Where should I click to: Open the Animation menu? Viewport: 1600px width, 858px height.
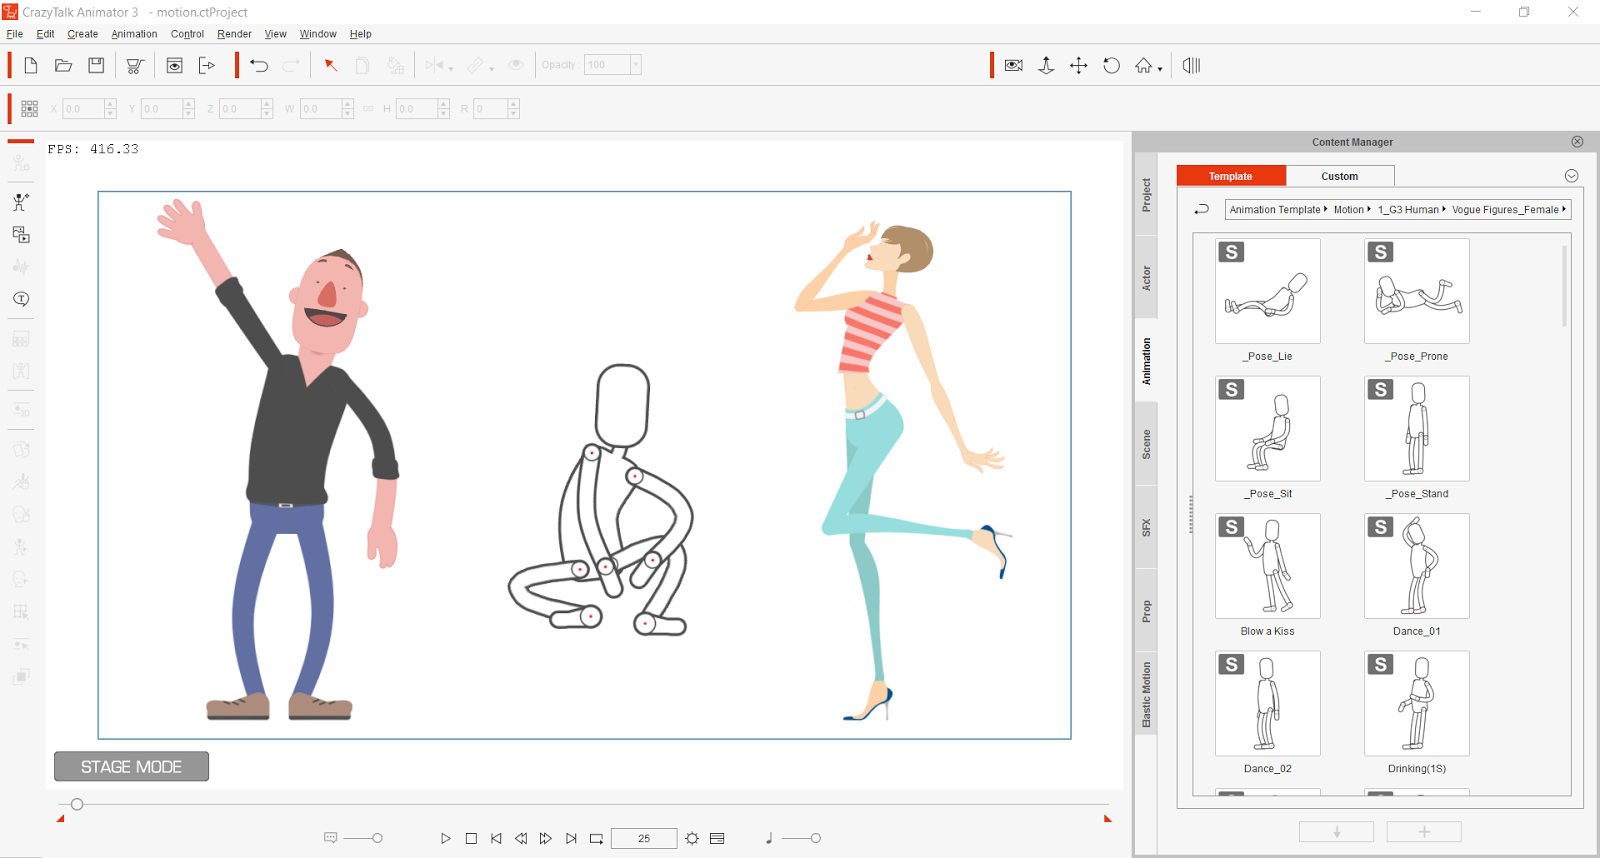(134, 34)
